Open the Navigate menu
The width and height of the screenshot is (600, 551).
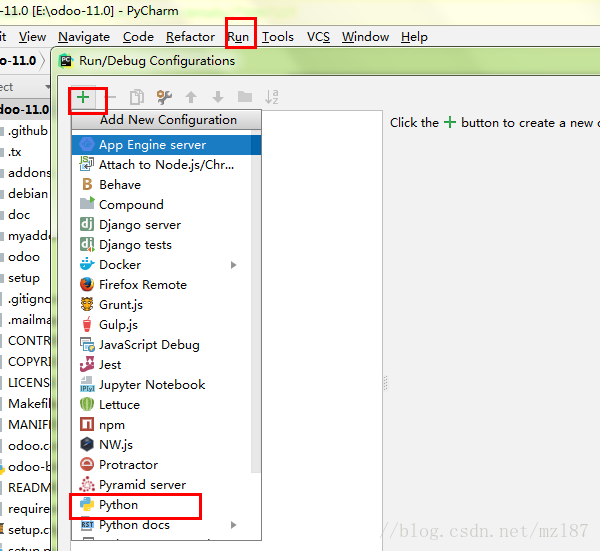point(84,37)
